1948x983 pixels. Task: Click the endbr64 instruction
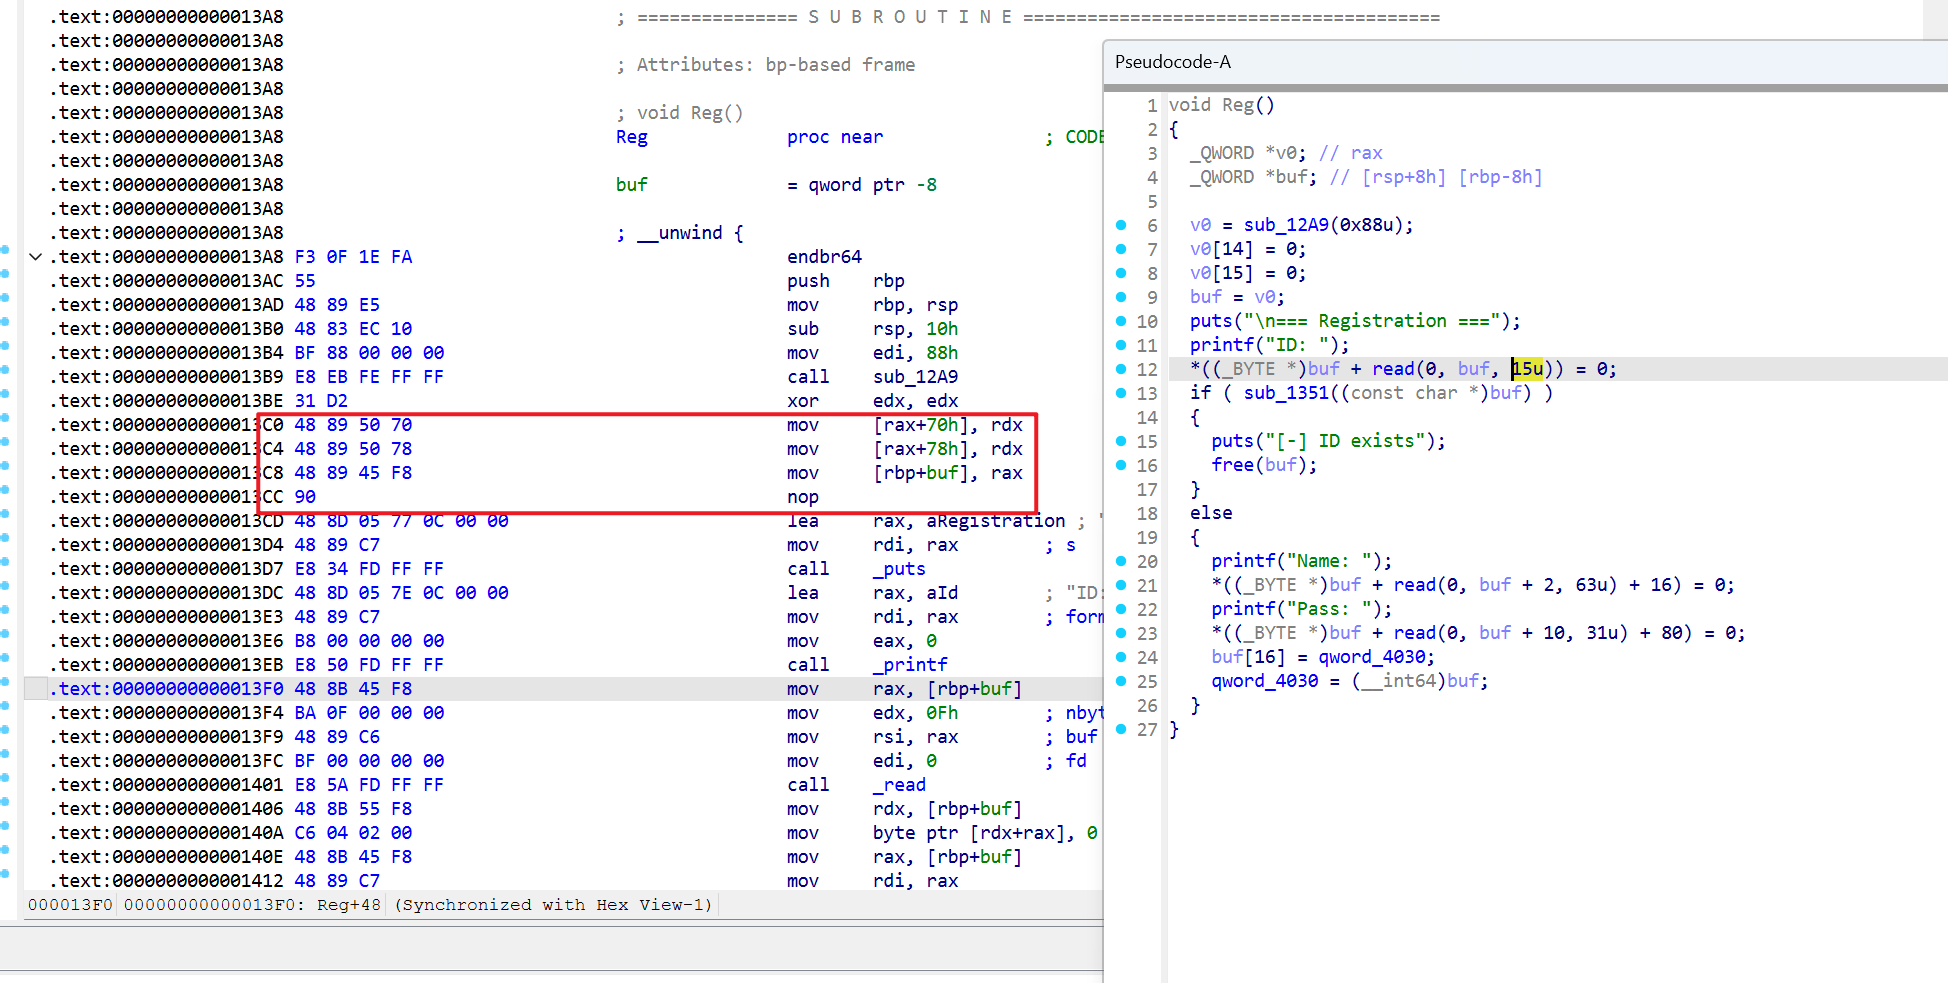pyautogui.click(x=824, y=257)
